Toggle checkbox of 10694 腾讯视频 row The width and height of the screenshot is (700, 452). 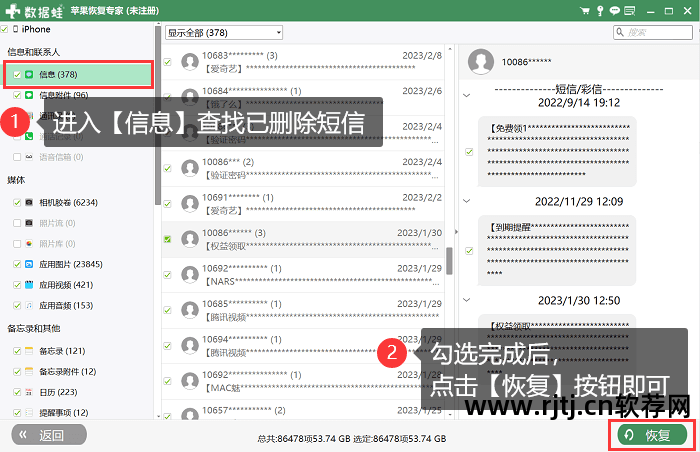click(x=167, y=346)
